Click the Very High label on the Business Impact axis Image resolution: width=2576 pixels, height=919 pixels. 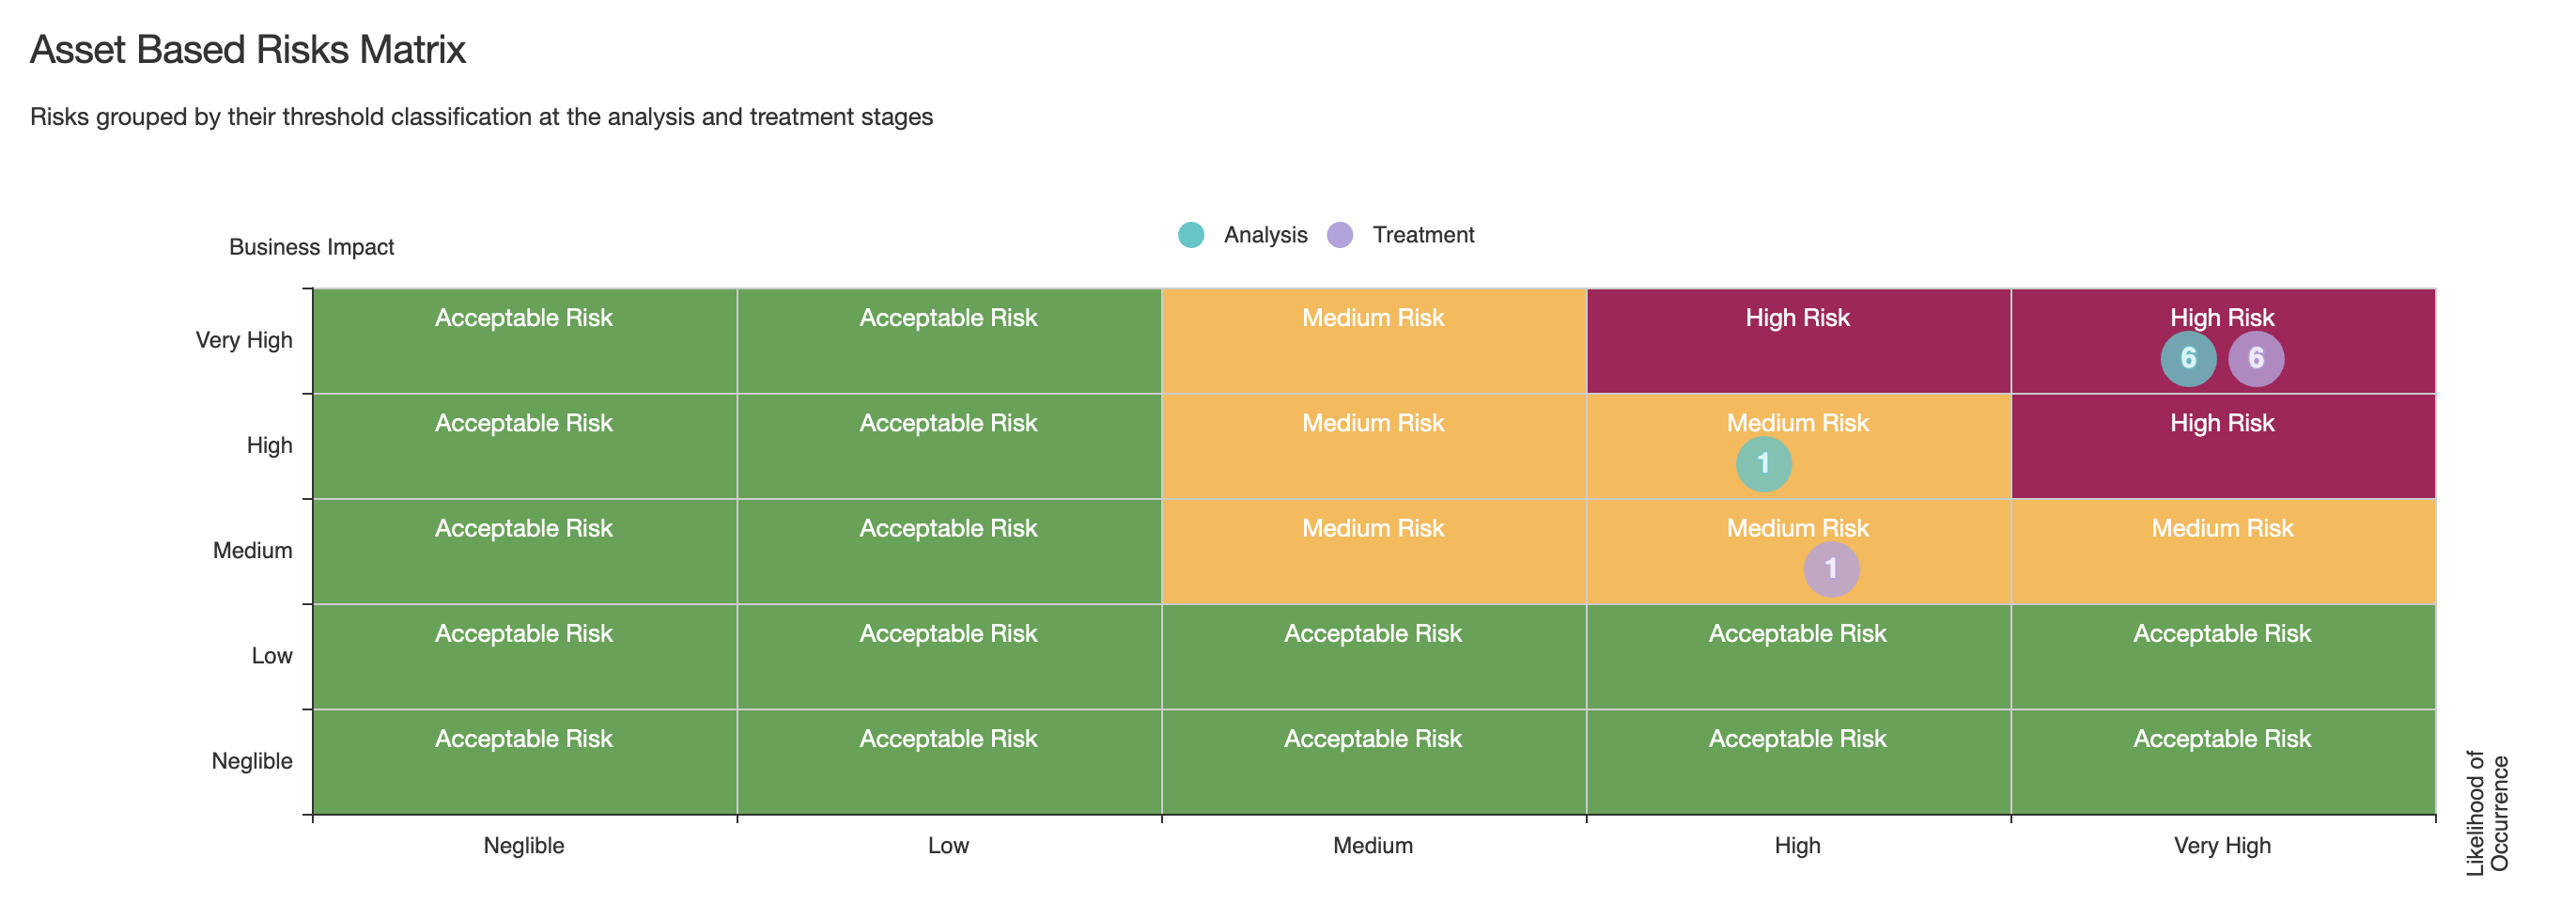coord(244,340)
